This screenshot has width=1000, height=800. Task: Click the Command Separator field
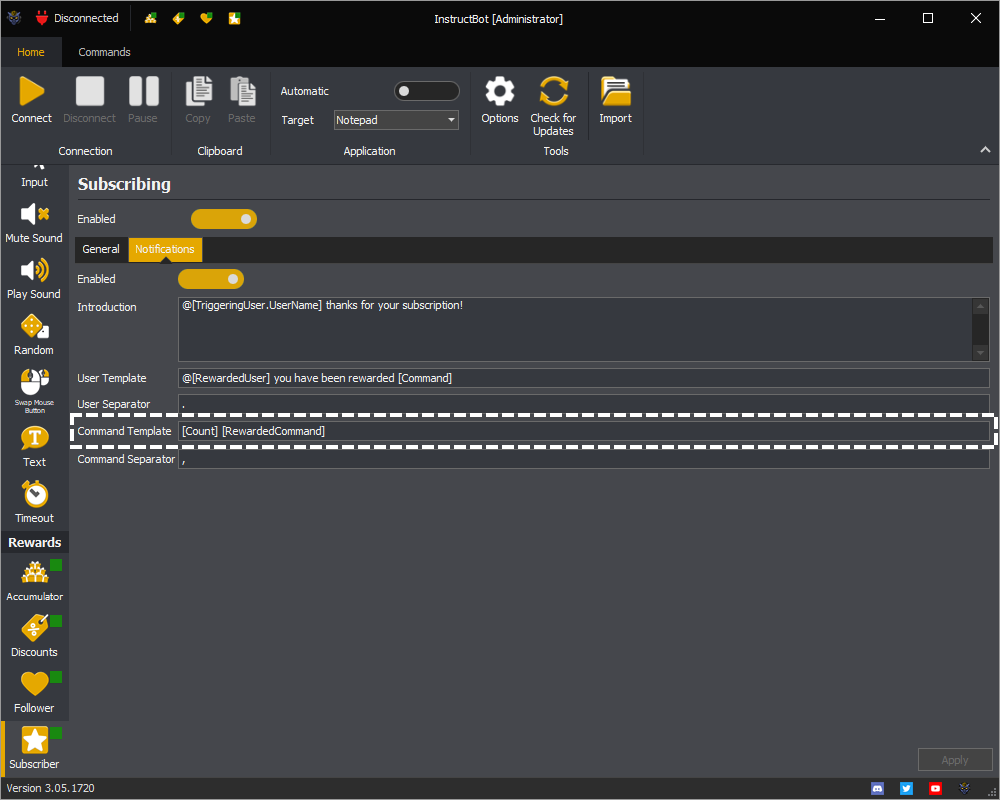[584, 459]
